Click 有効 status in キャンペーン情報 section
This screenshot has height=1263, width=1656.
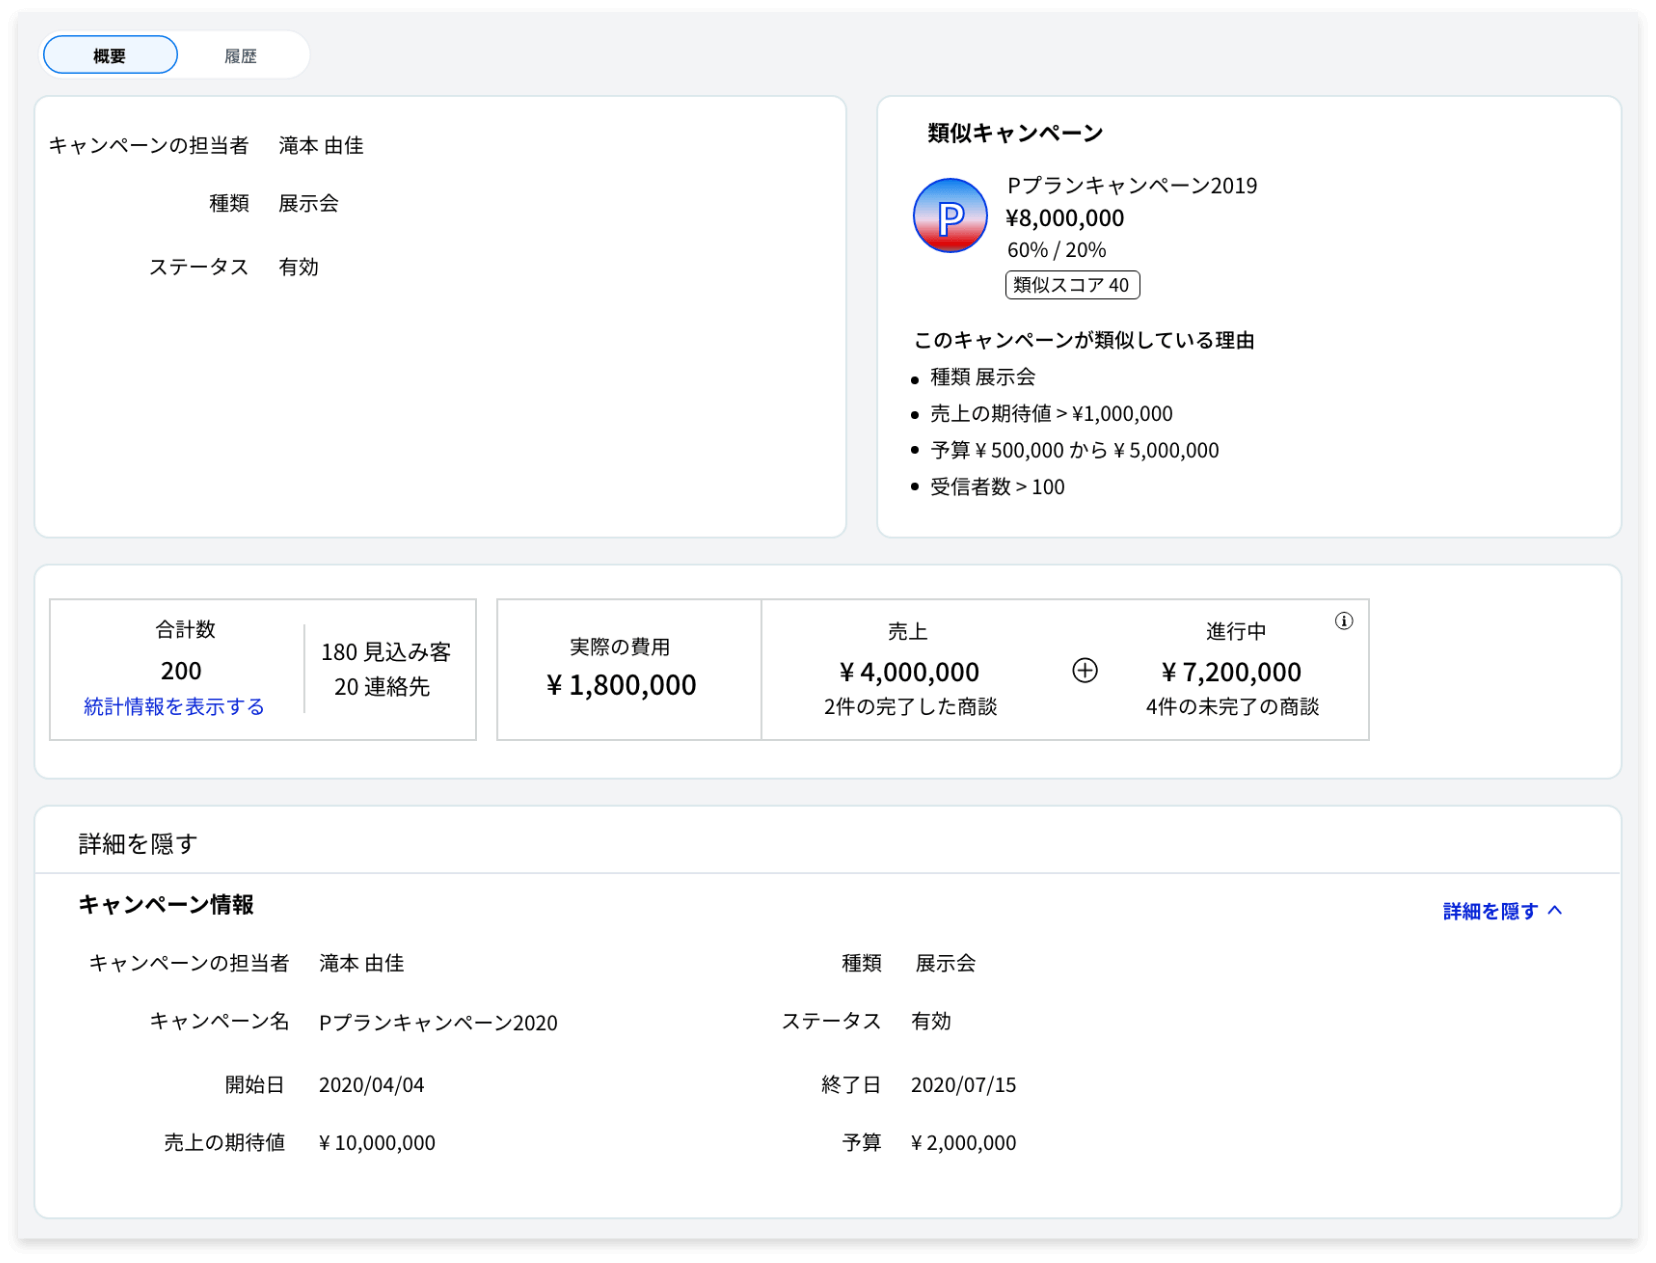point(931,1021)
